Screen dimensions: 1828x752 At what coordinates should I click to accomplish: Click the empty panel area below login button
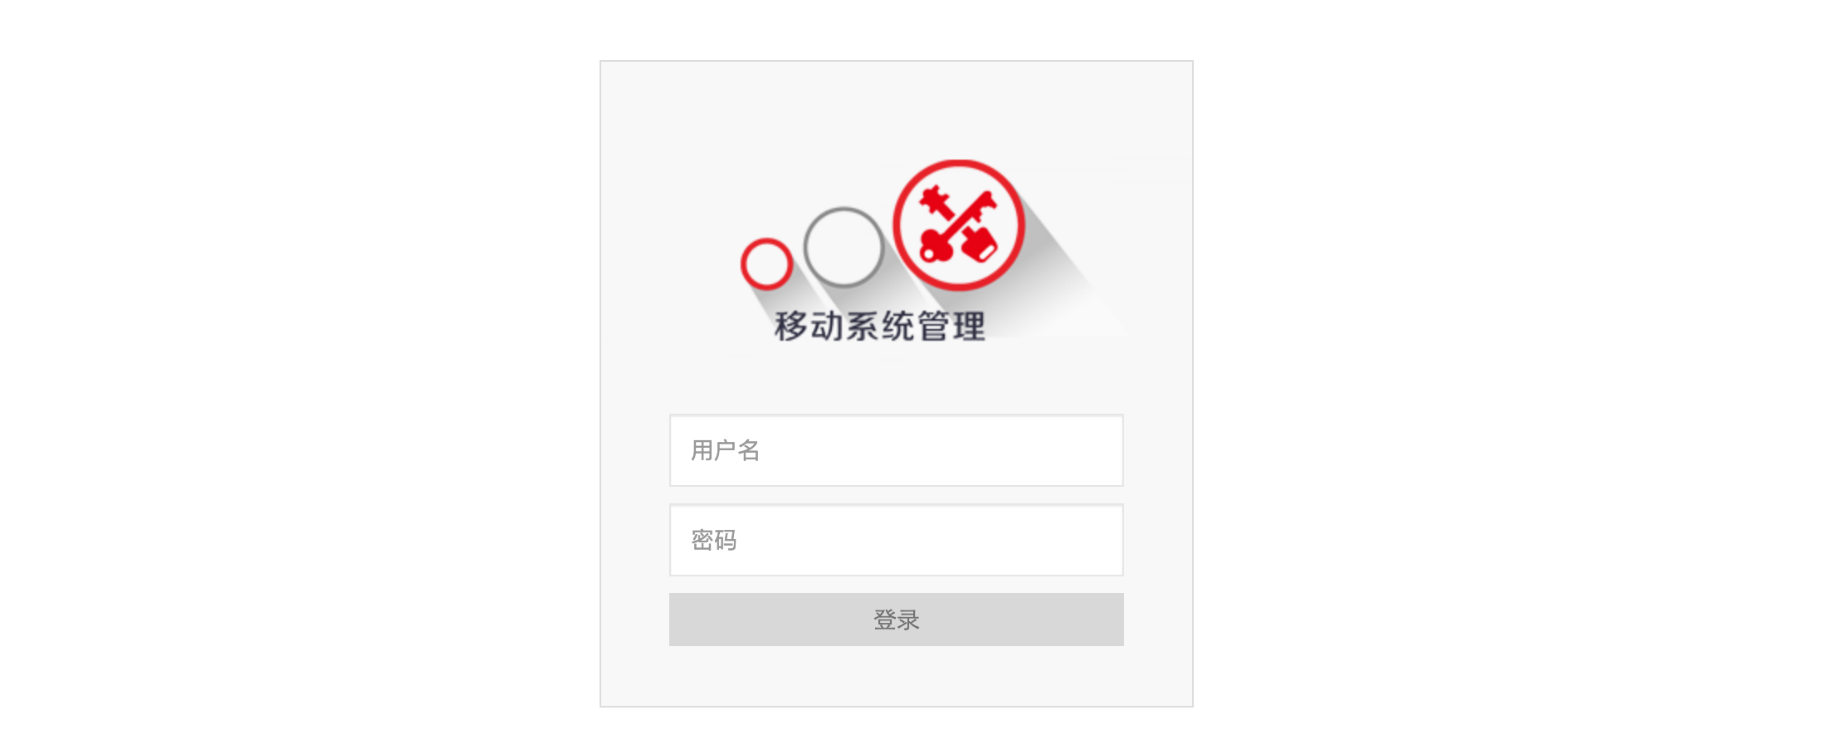tap(896, 676)
